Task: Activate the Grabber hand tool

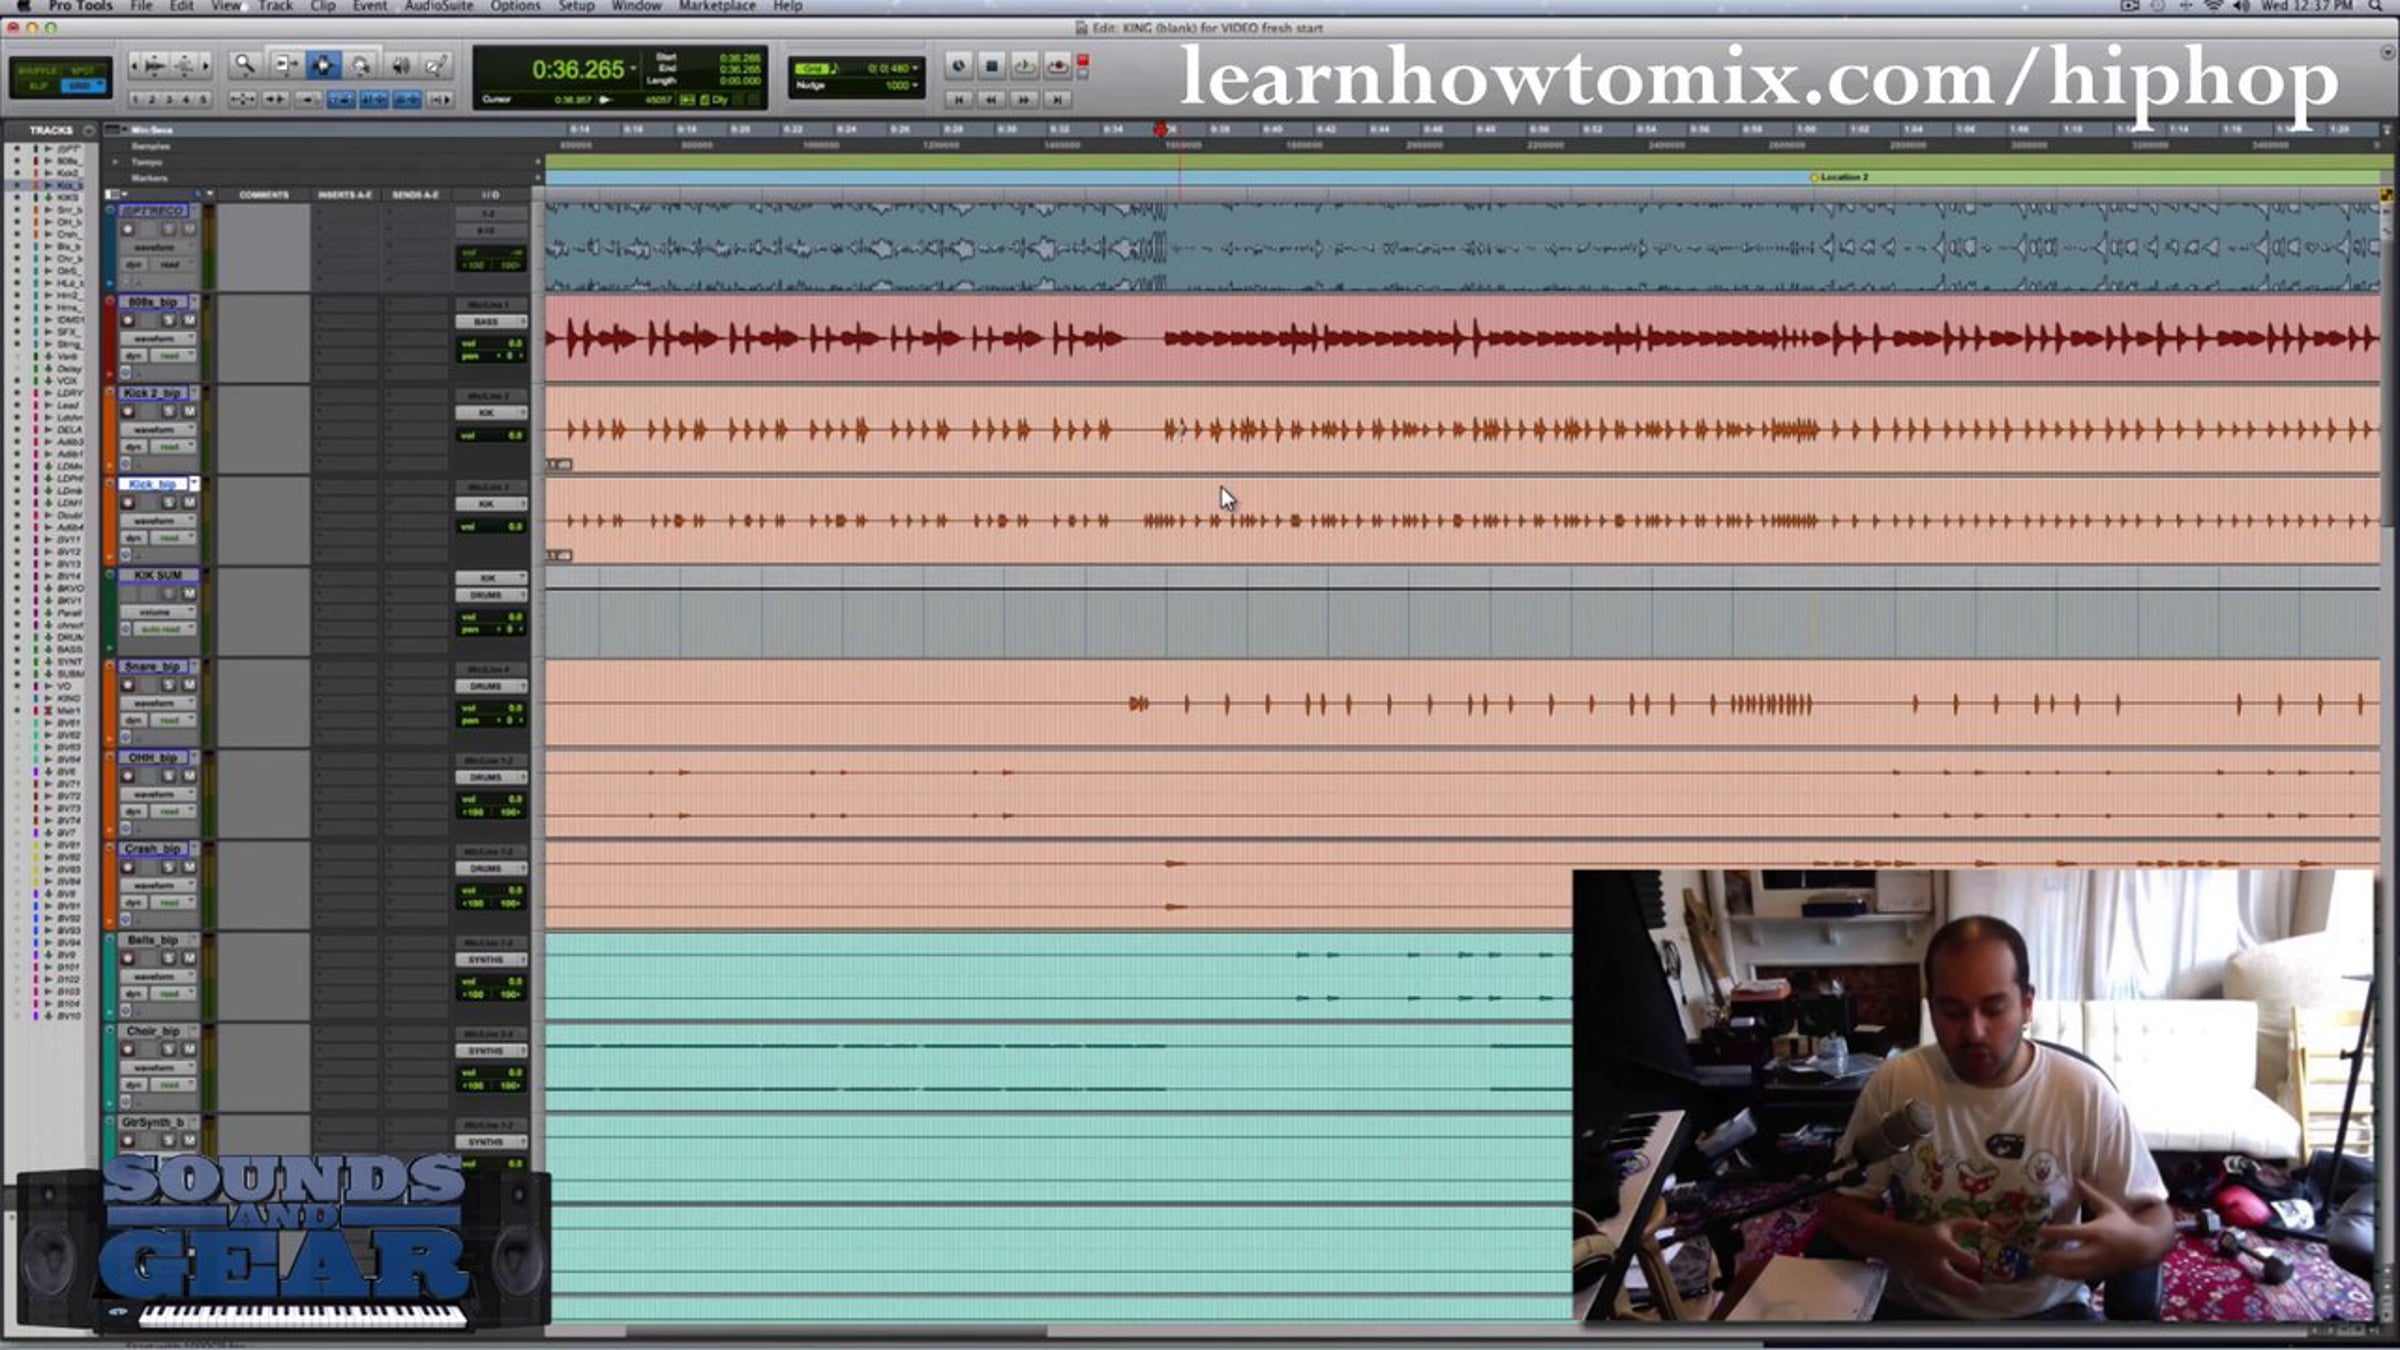Action: pos(361,66)
